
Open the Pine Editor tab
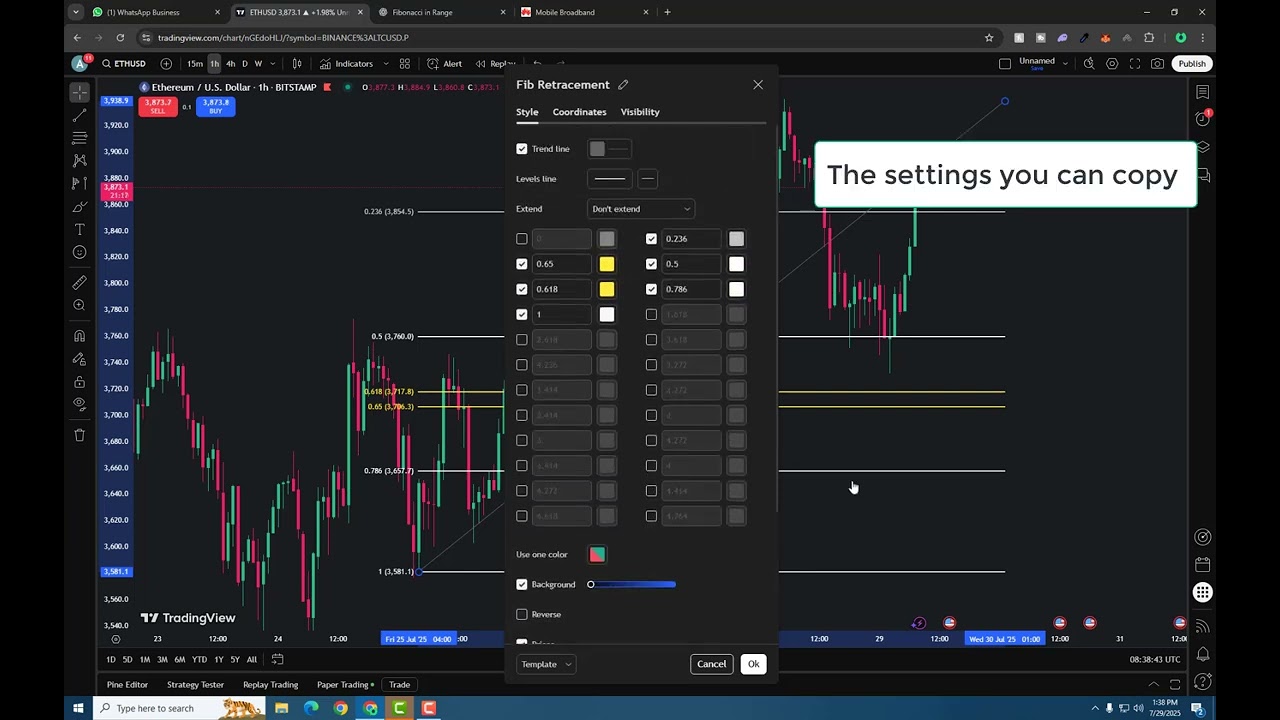pos(127,685)
